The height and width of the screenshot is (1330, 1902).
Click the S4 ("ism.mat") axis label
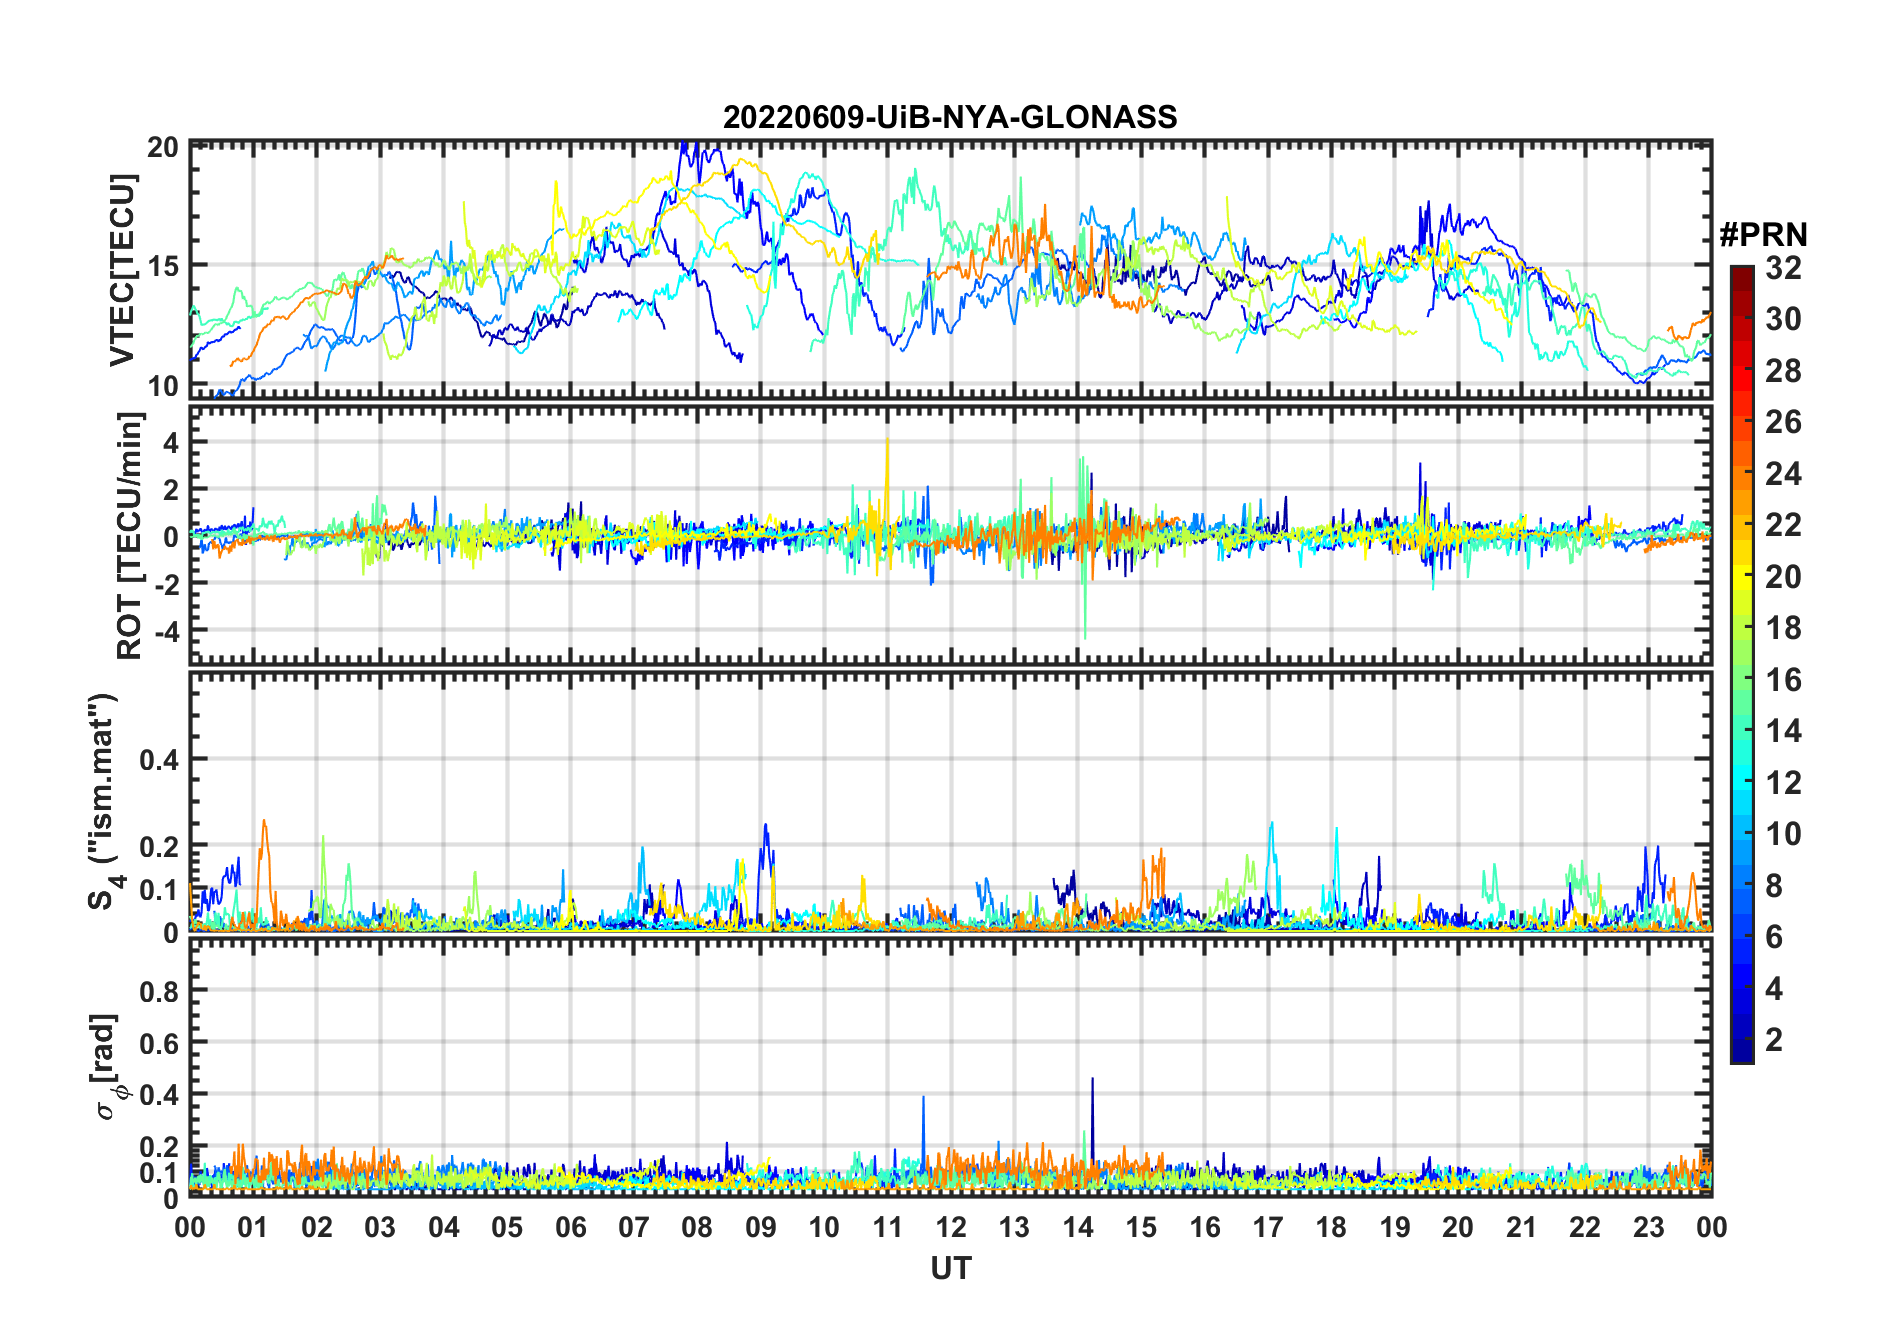(104, 801)
